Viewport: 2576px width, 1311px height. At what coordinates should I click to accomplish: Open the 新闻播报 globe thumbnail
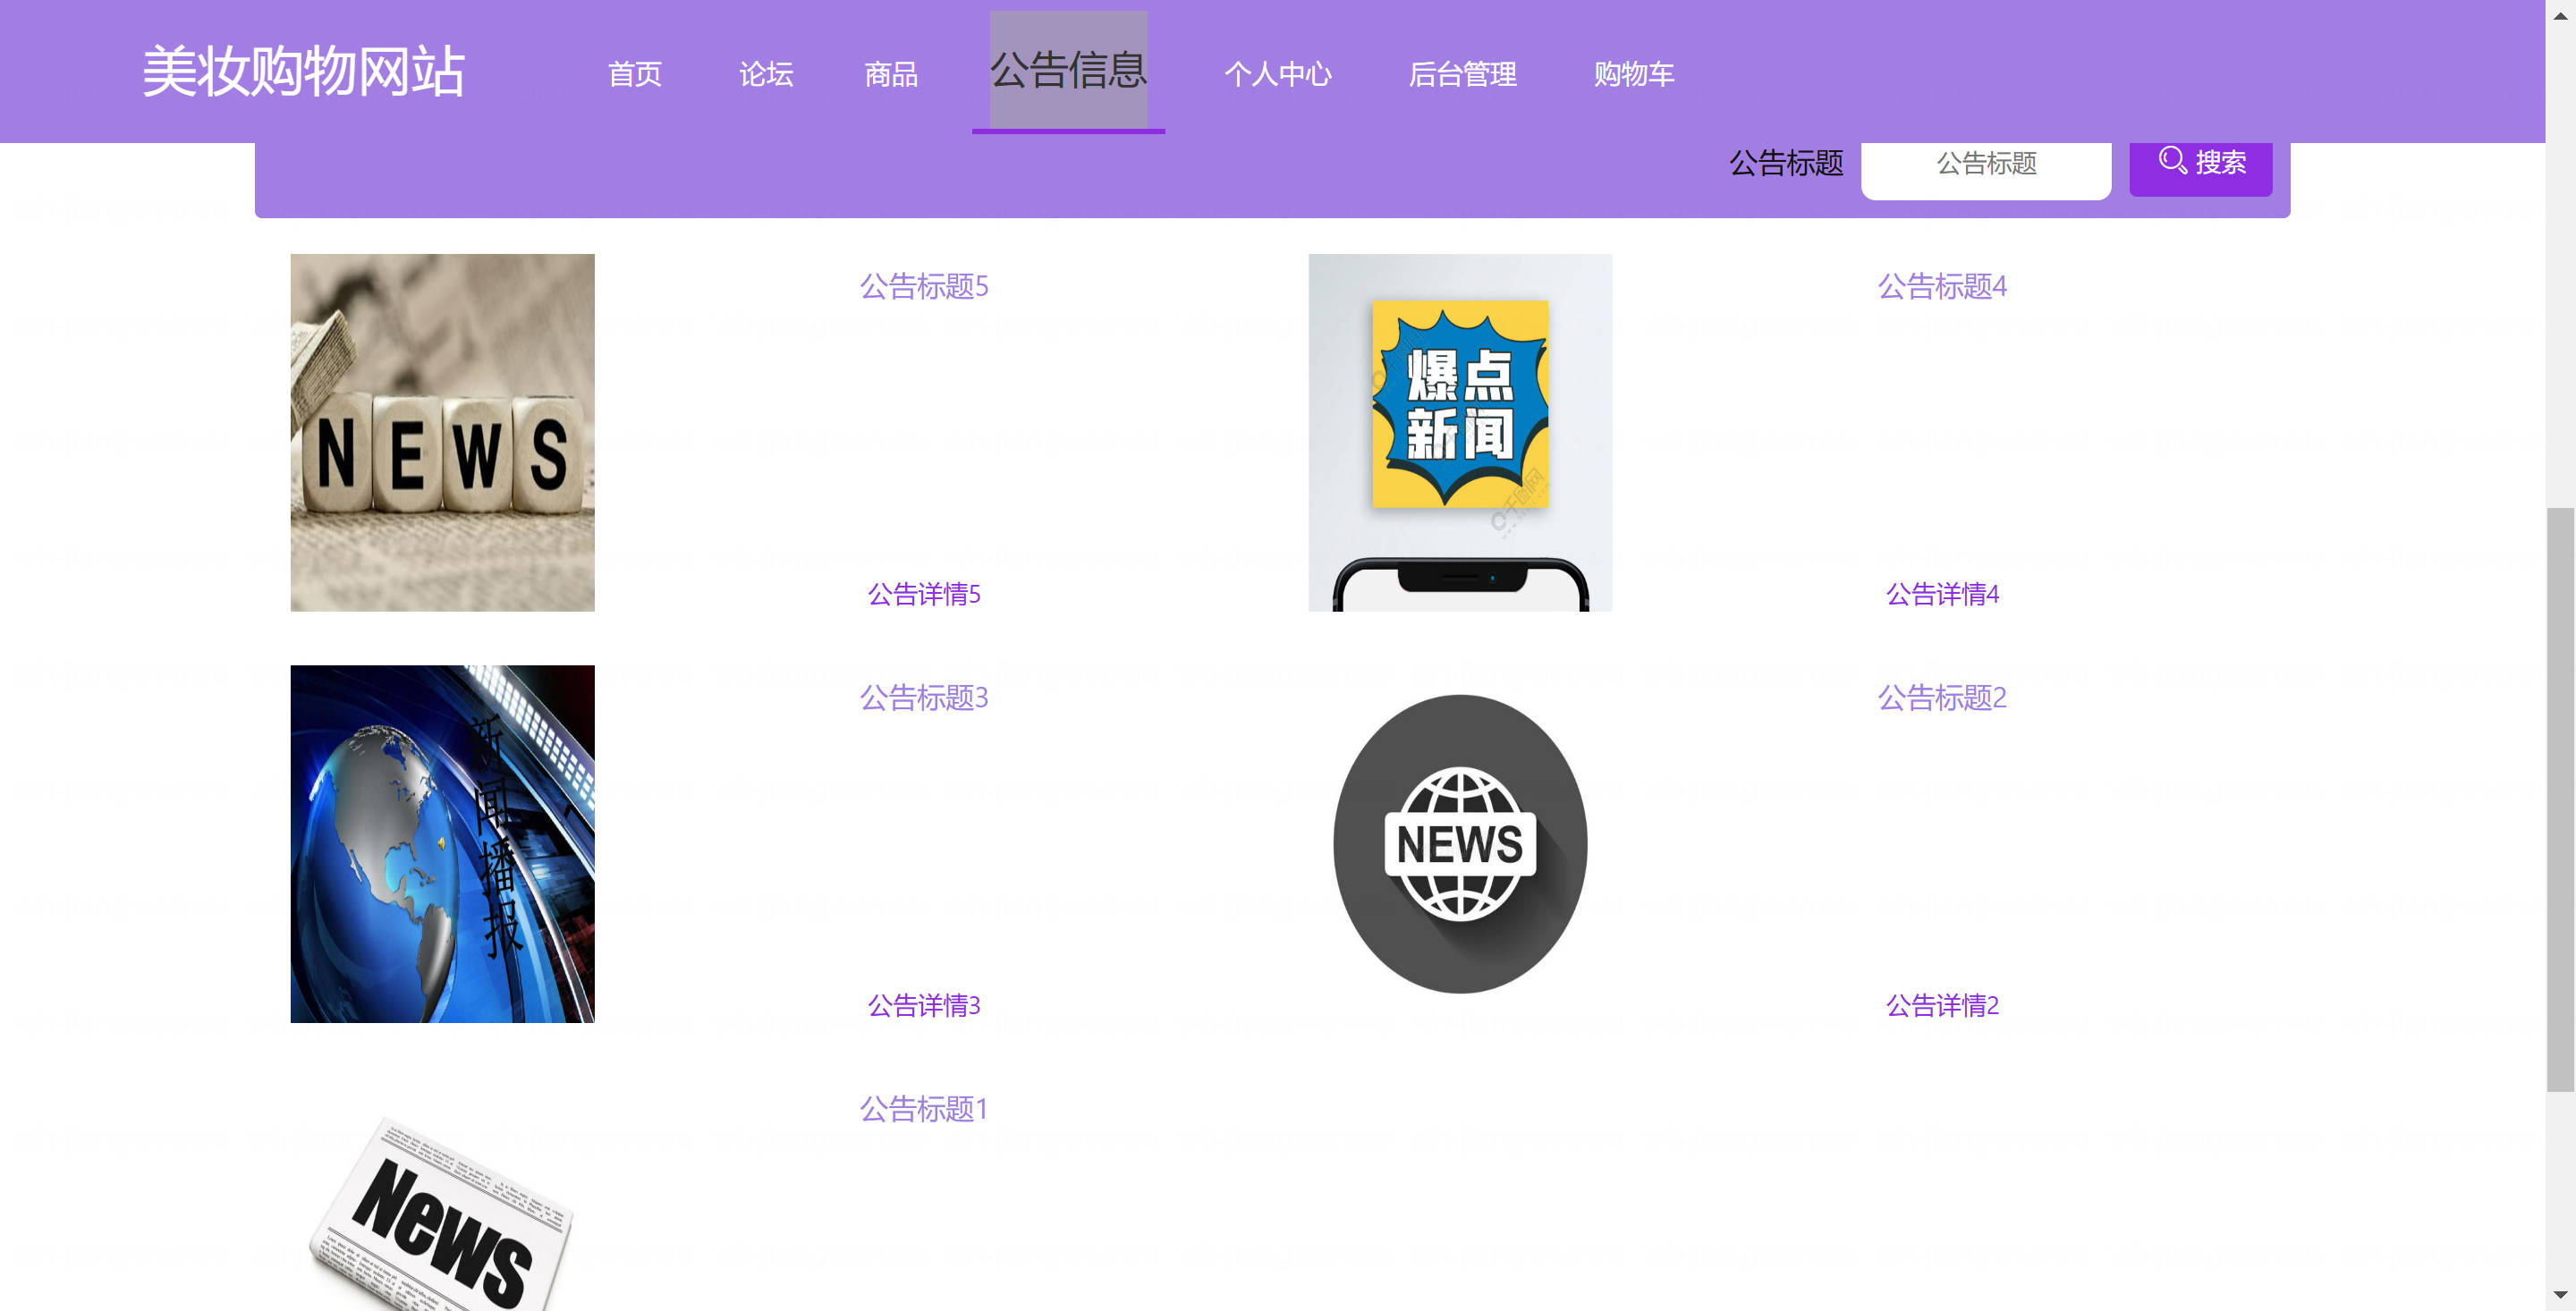tap(442, 843)
